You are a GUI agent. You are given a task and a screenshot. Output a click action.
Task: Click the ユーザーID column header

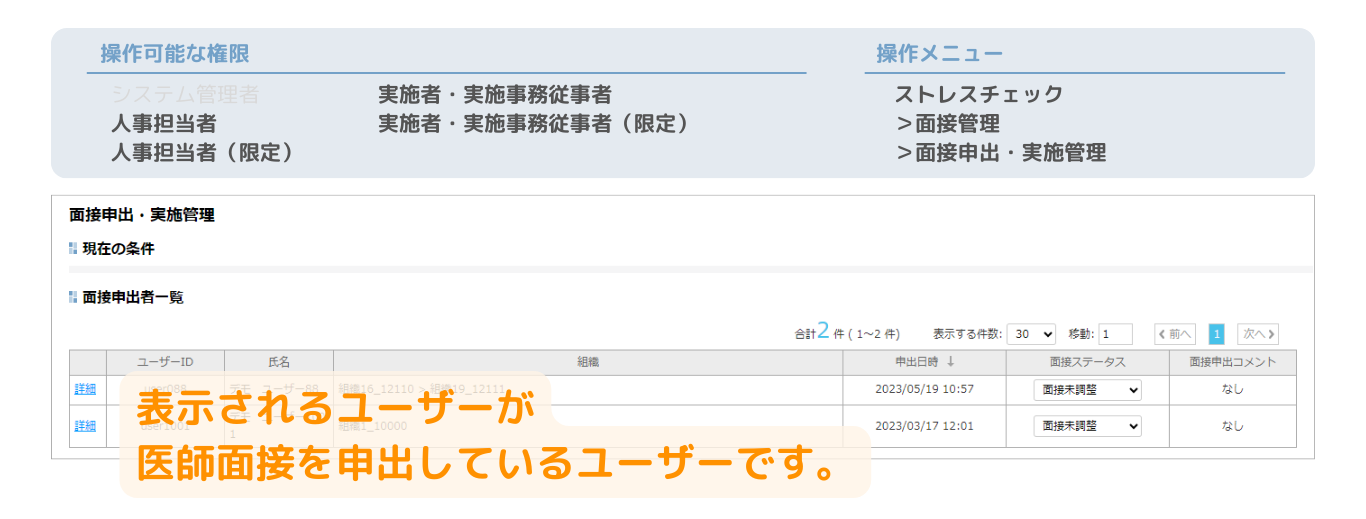[x=165, y=362]
